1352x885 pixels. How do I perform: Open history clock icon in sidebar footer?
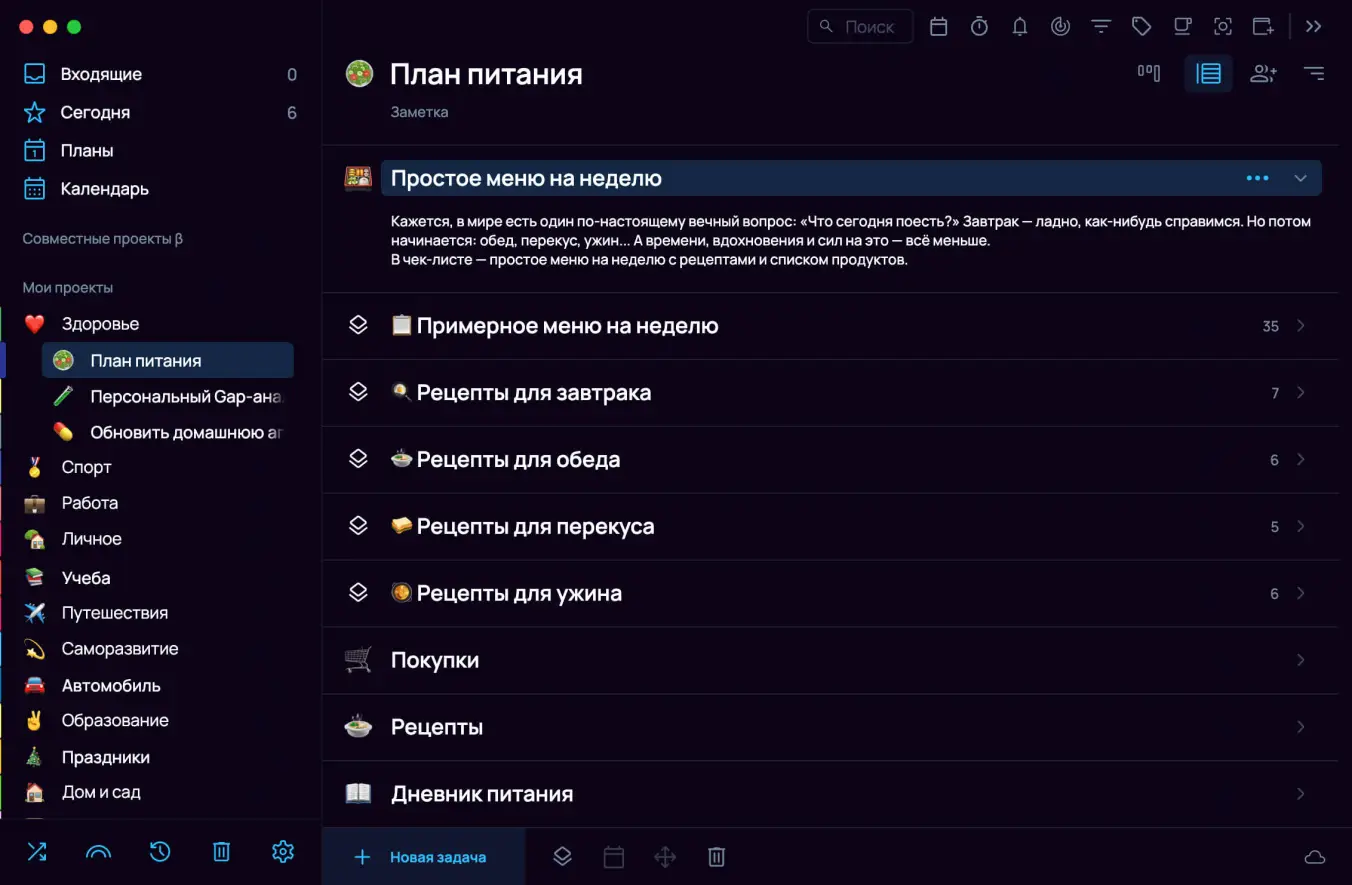pyautogui.click(x=160, y=852)
